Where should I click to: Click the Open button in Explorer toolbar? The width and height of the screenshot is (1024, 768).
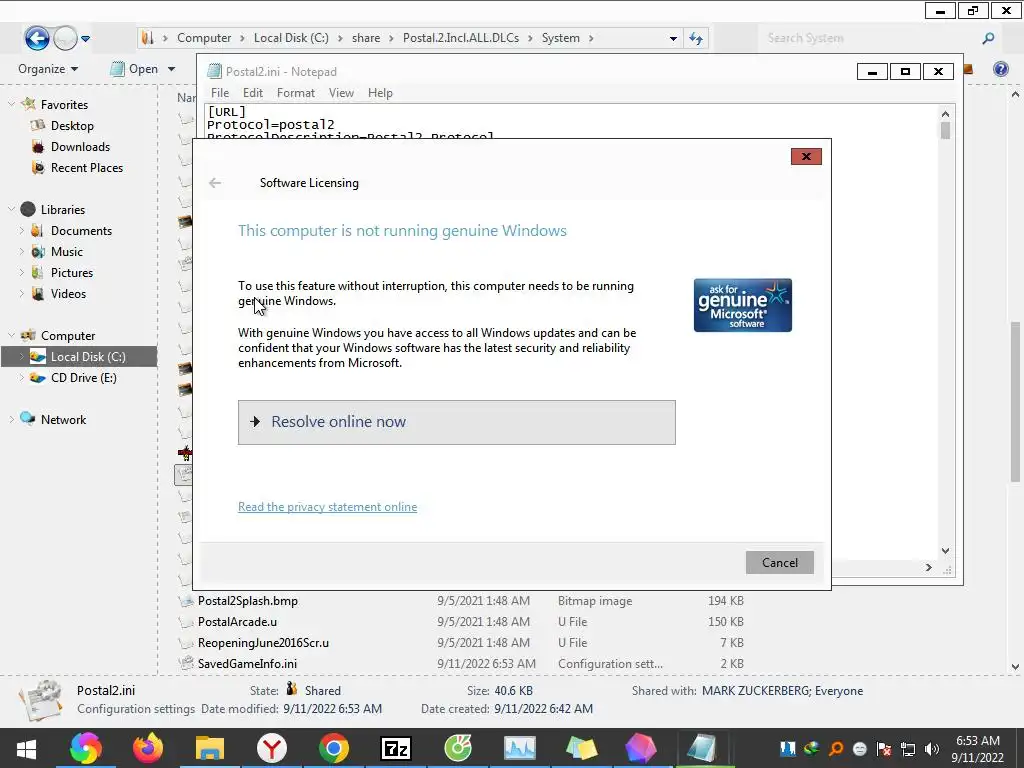[x=135, y=69]
